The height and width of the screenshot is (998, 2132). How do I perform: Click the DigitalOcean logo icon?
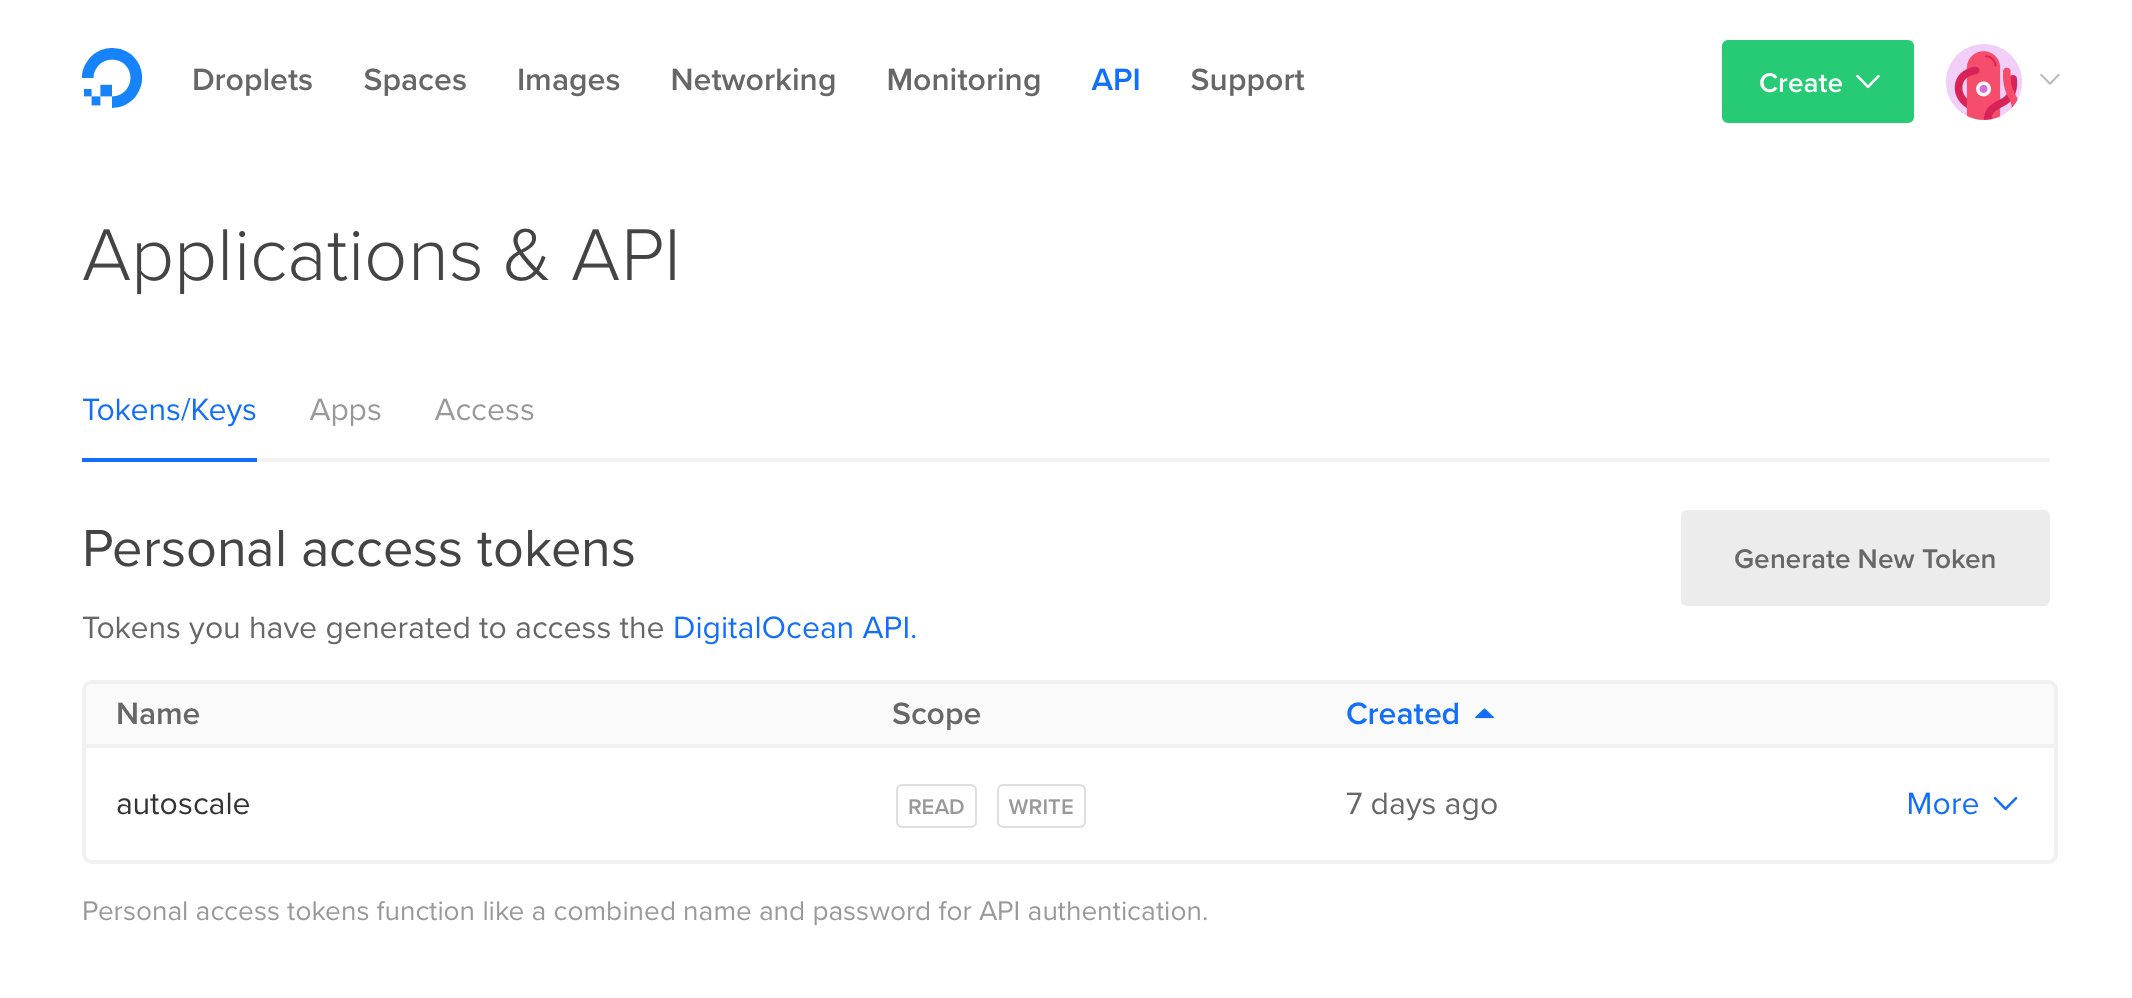[112, 78]
